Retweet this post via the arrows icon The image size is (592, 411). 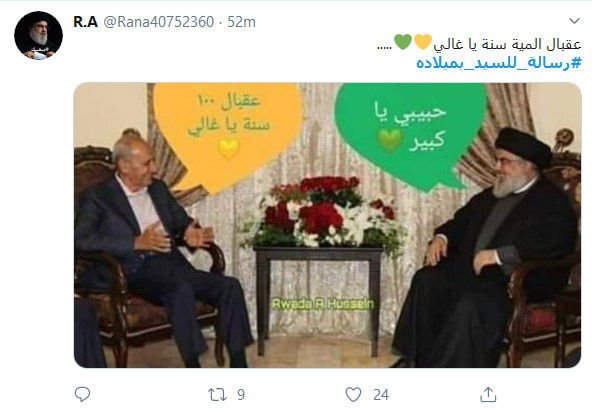click(x=217, y=395)
